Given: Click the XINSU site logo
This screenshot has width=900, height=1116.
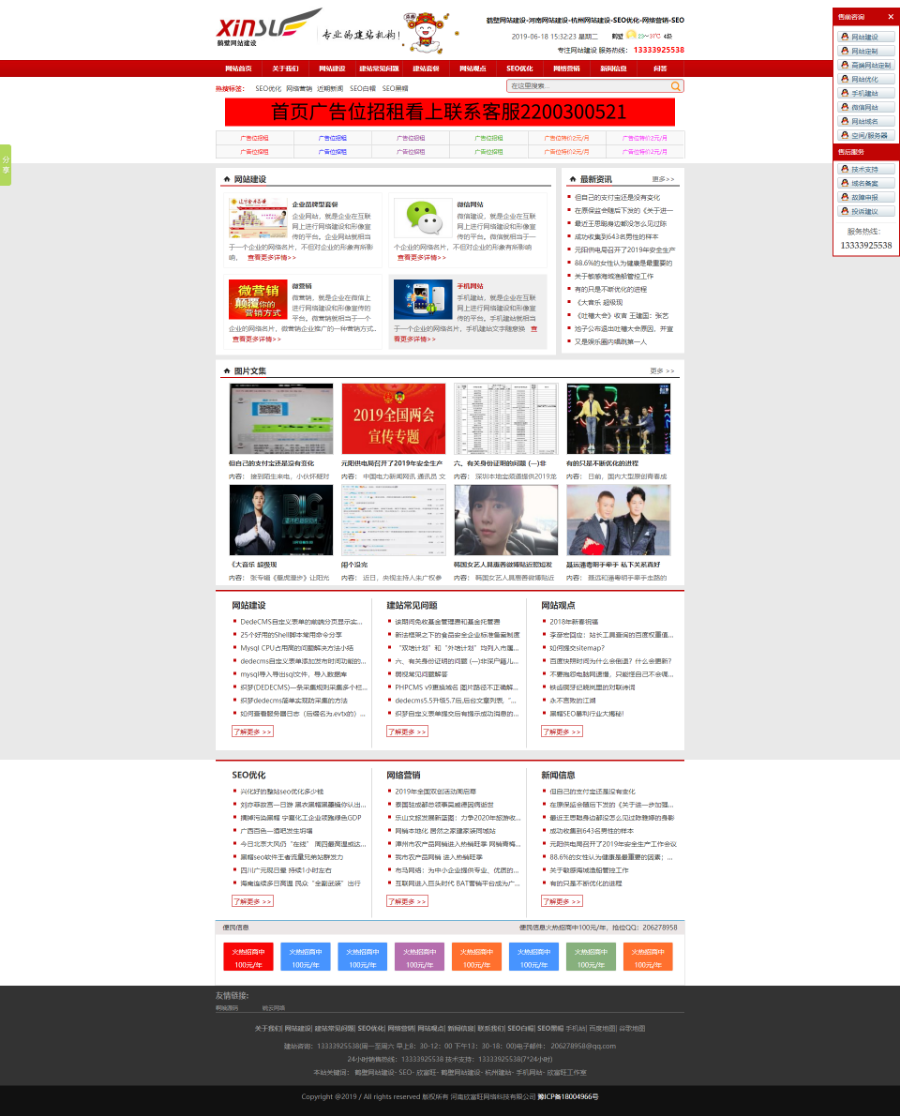Looking at the screenshot, I should (x=268, y=27).
